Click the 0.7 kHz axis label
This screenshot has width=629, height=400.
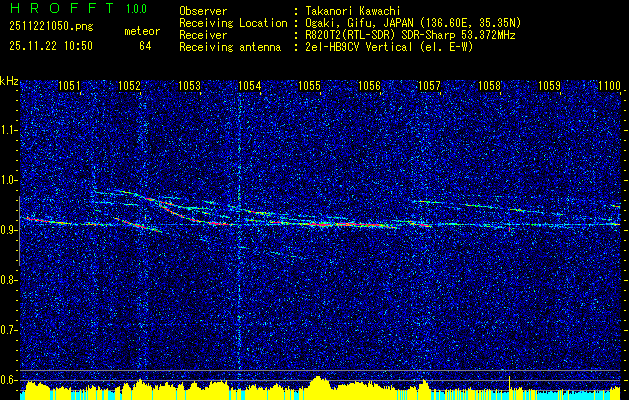pos(8,330)
